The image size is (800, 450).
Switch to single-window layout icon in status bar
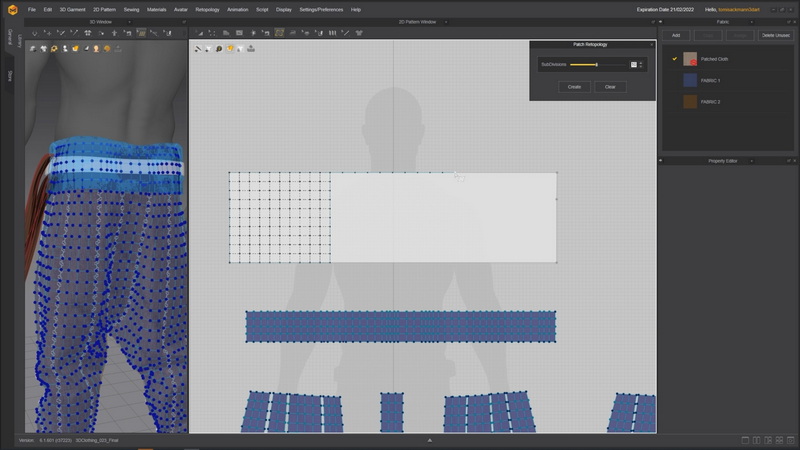click(x=745, y=440)
